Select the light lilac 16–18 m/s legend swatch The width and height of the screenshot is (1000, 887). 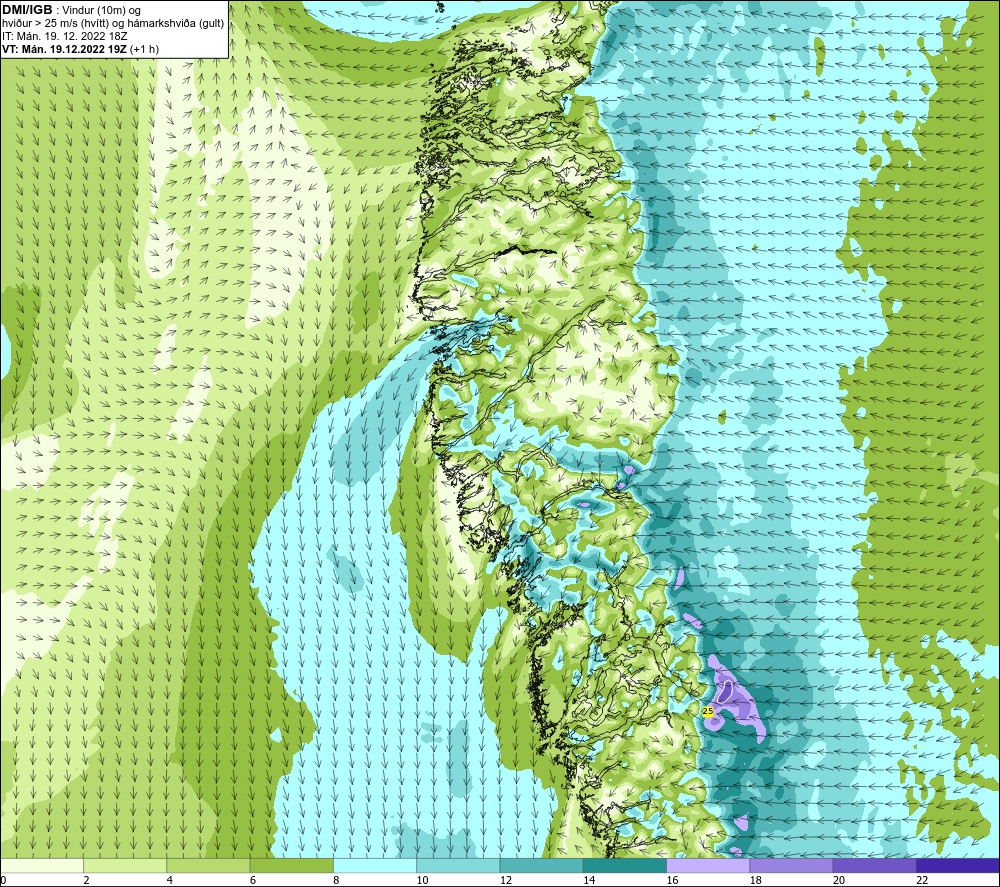click(708, 865)
